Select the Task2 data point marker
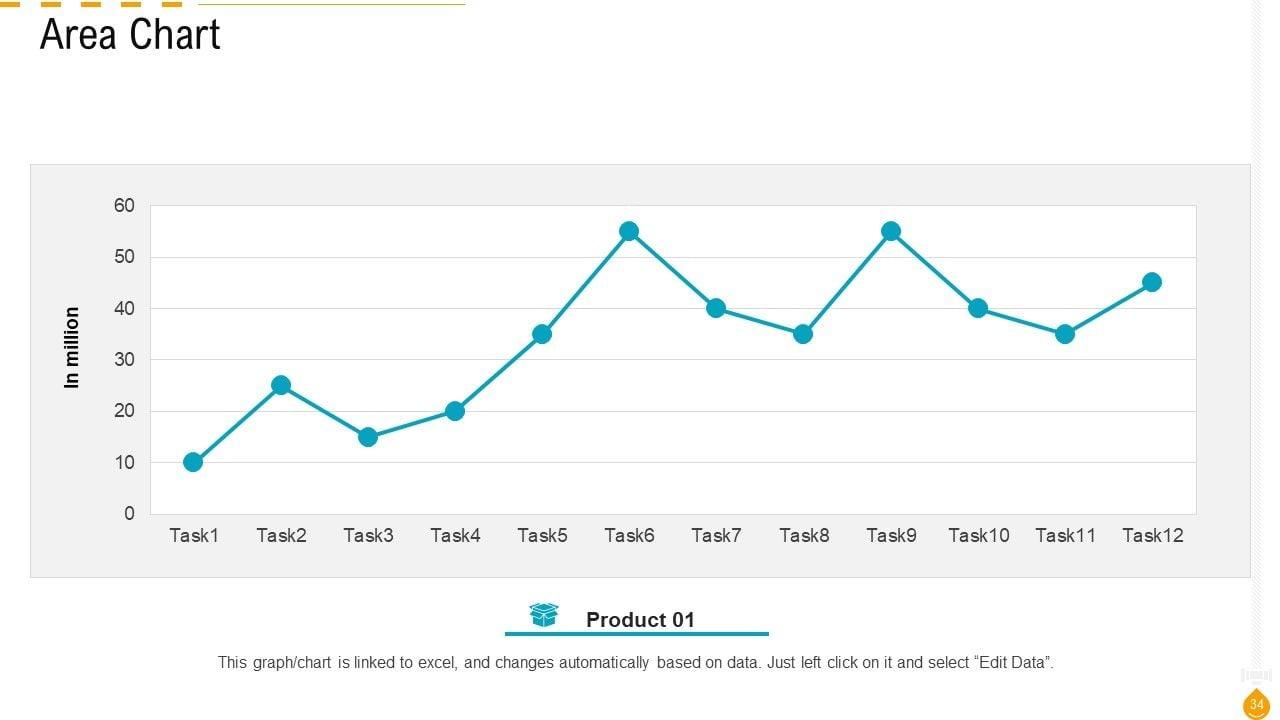This screenshot has height=720, width=1280. (281, 385)
